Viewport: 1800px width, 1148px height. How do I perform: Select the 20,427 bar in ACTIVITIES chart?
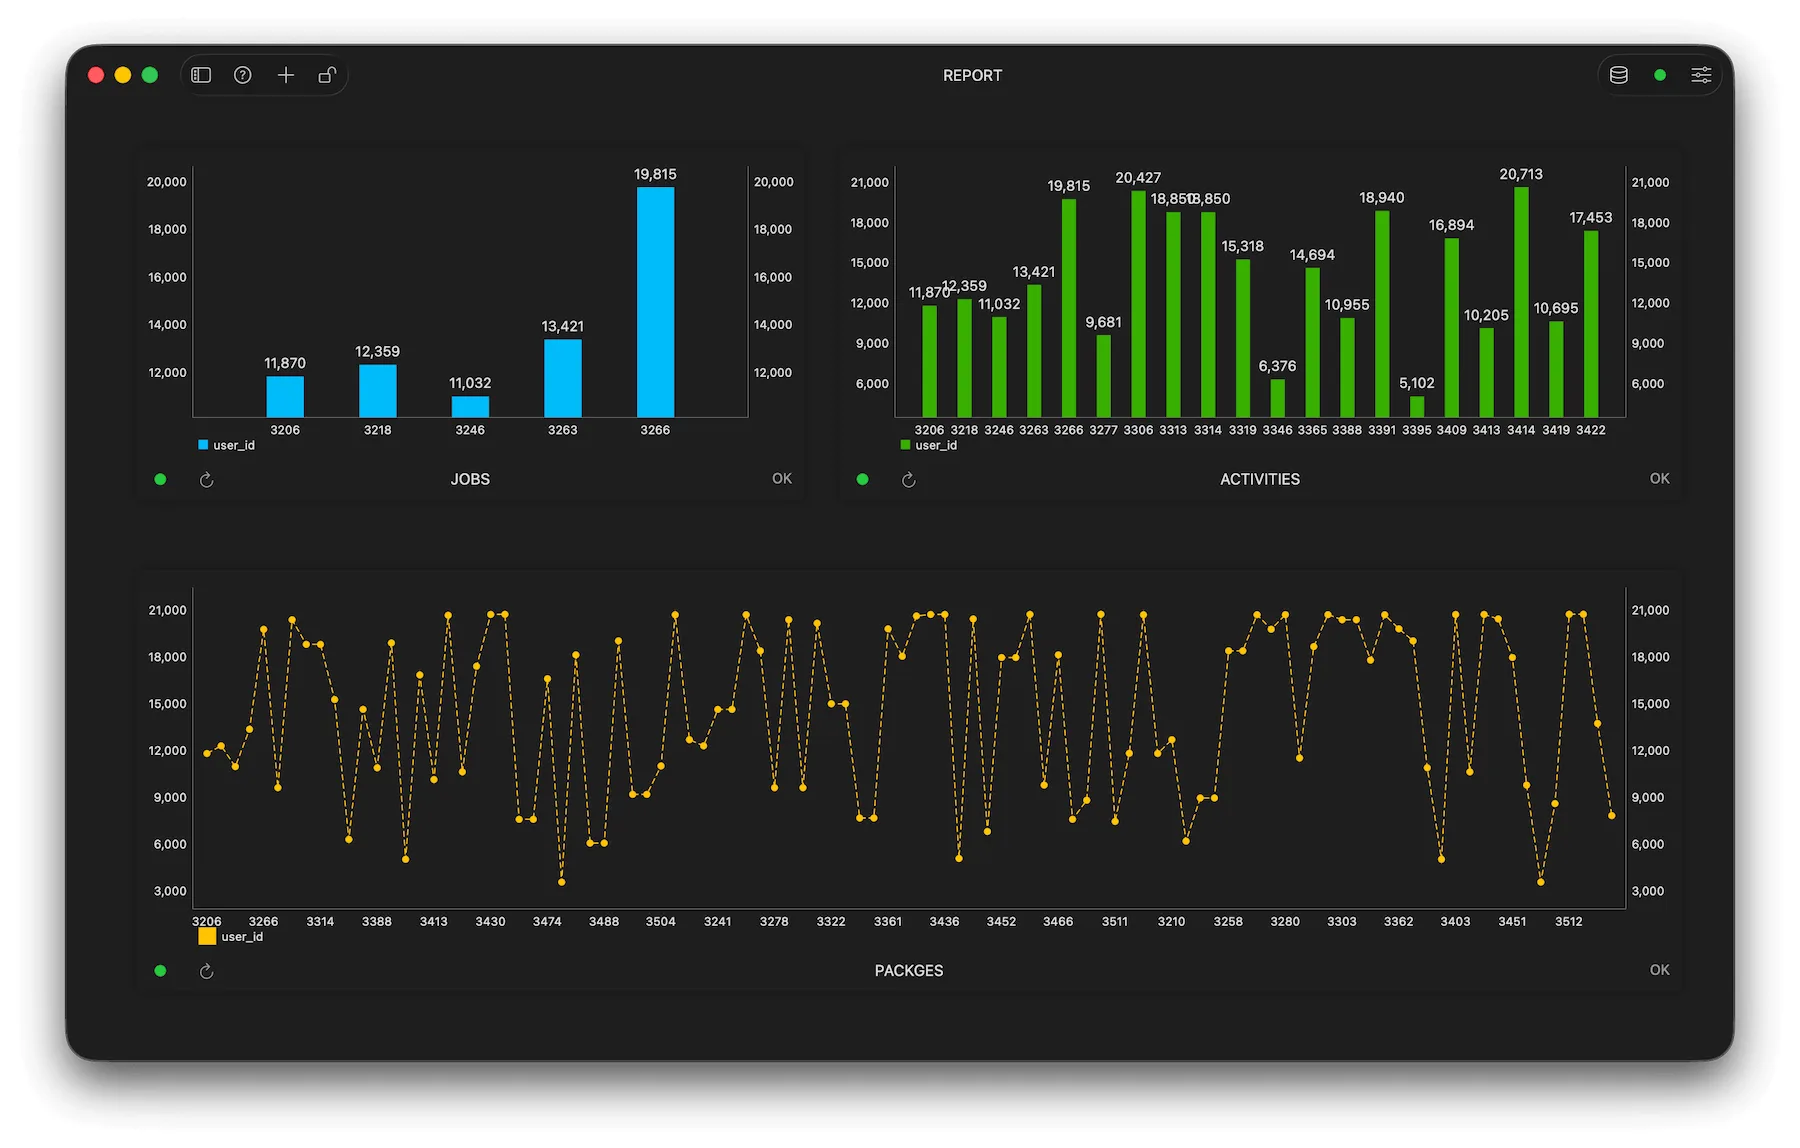point(1138,304)
